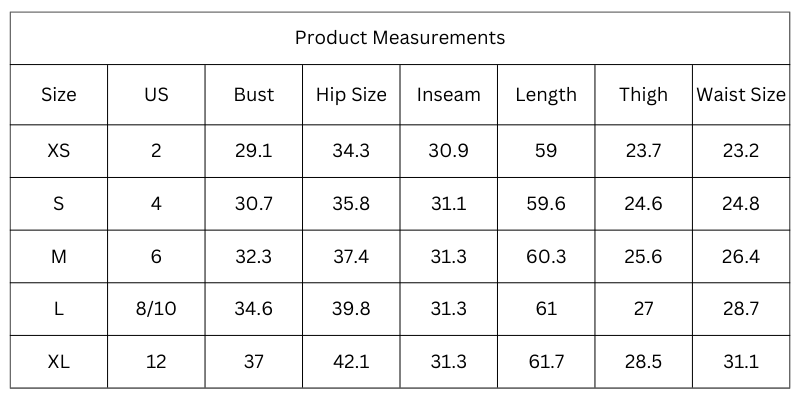Select the Bust column header
Screen dimensions: 800x400
tap(253, 95)
